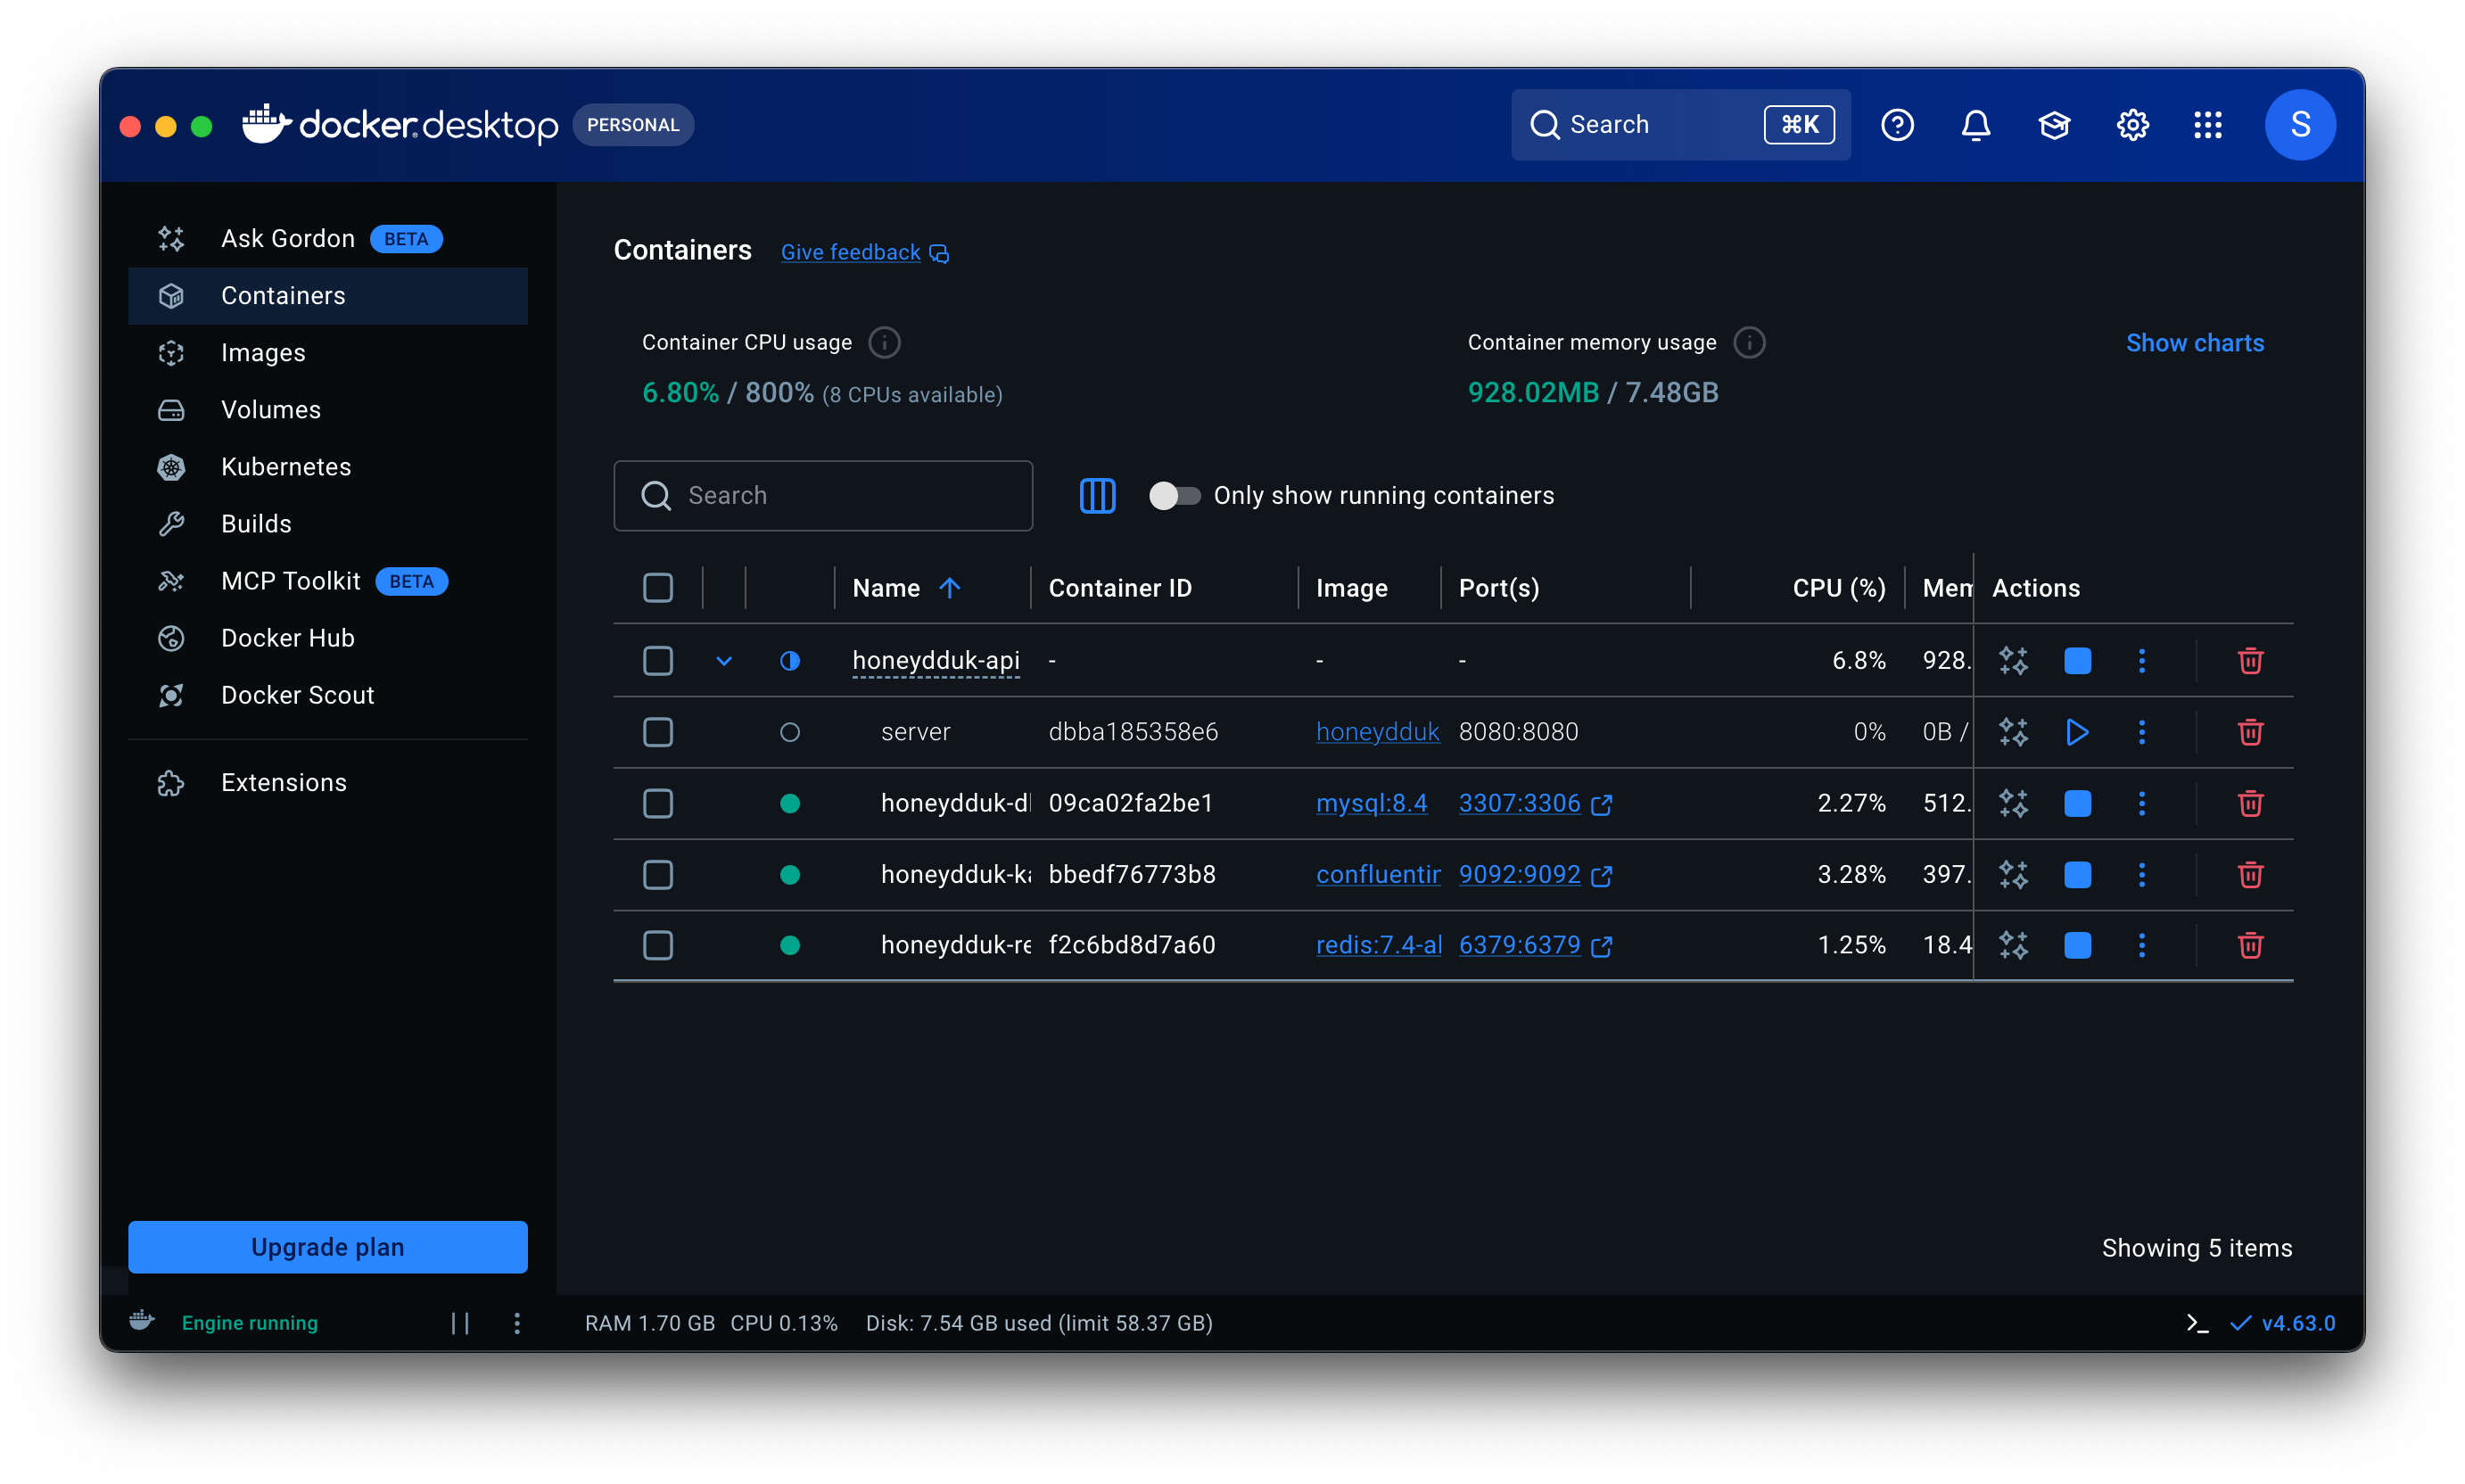Select the server container checkbox
The height and width of the screenshot is (1484, 2465).
(658, 732)
